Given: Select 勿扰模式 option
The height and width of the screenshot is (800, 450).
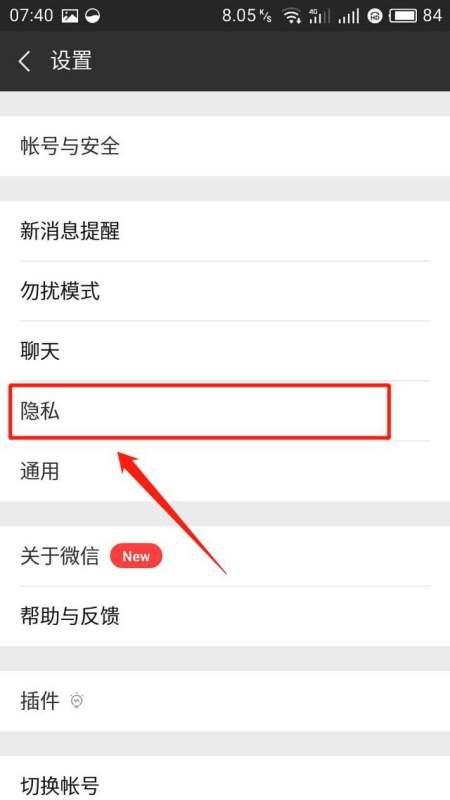Looking at the screenshot, I should coord(225,291).
